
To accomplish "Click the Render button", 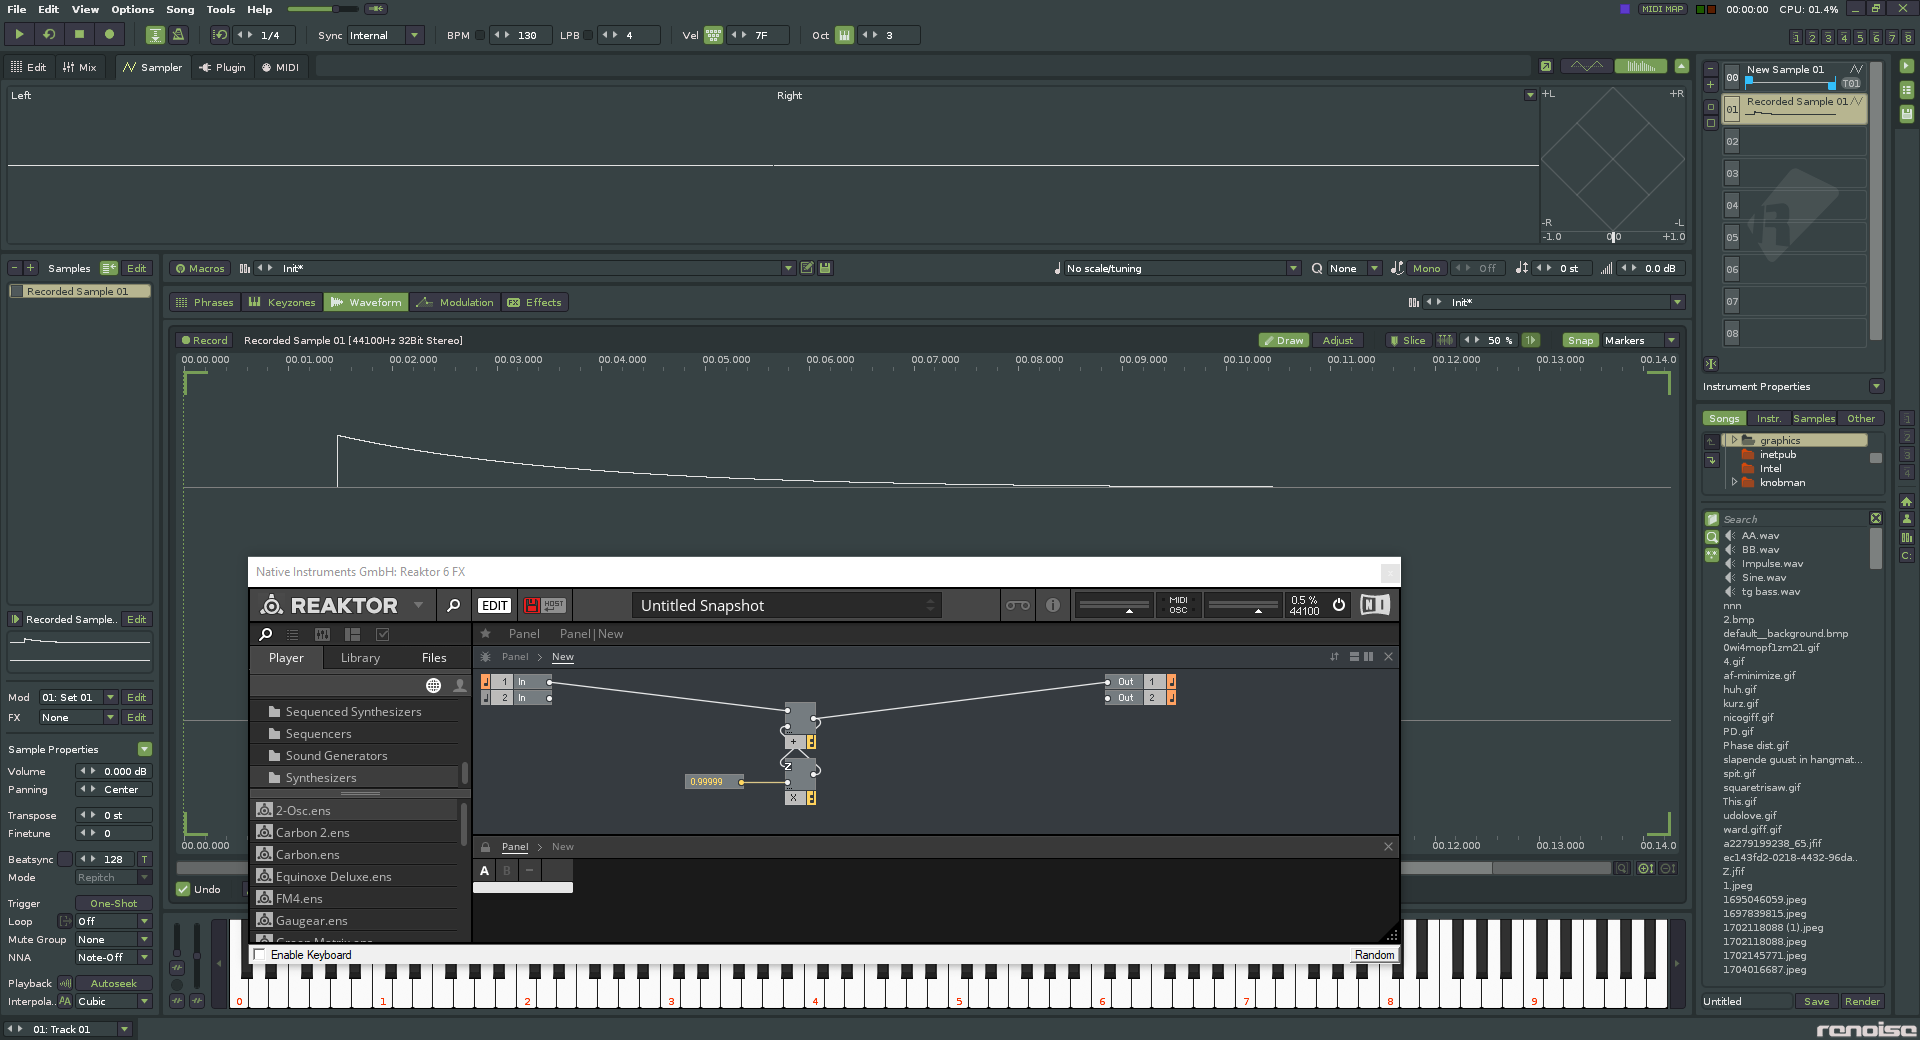I will point(1861,1002).
